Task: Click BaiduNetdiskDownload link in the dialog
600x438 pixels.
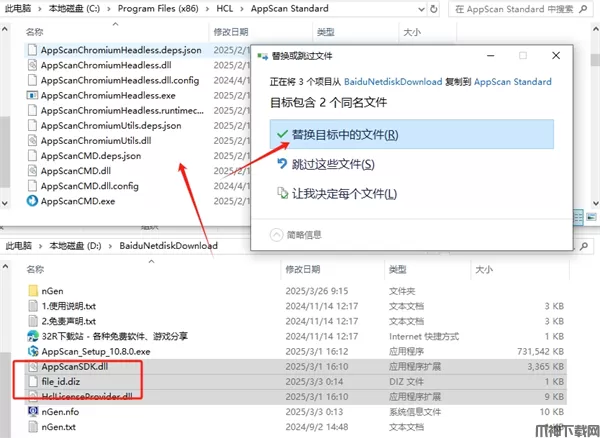Action: click(393, 81)
